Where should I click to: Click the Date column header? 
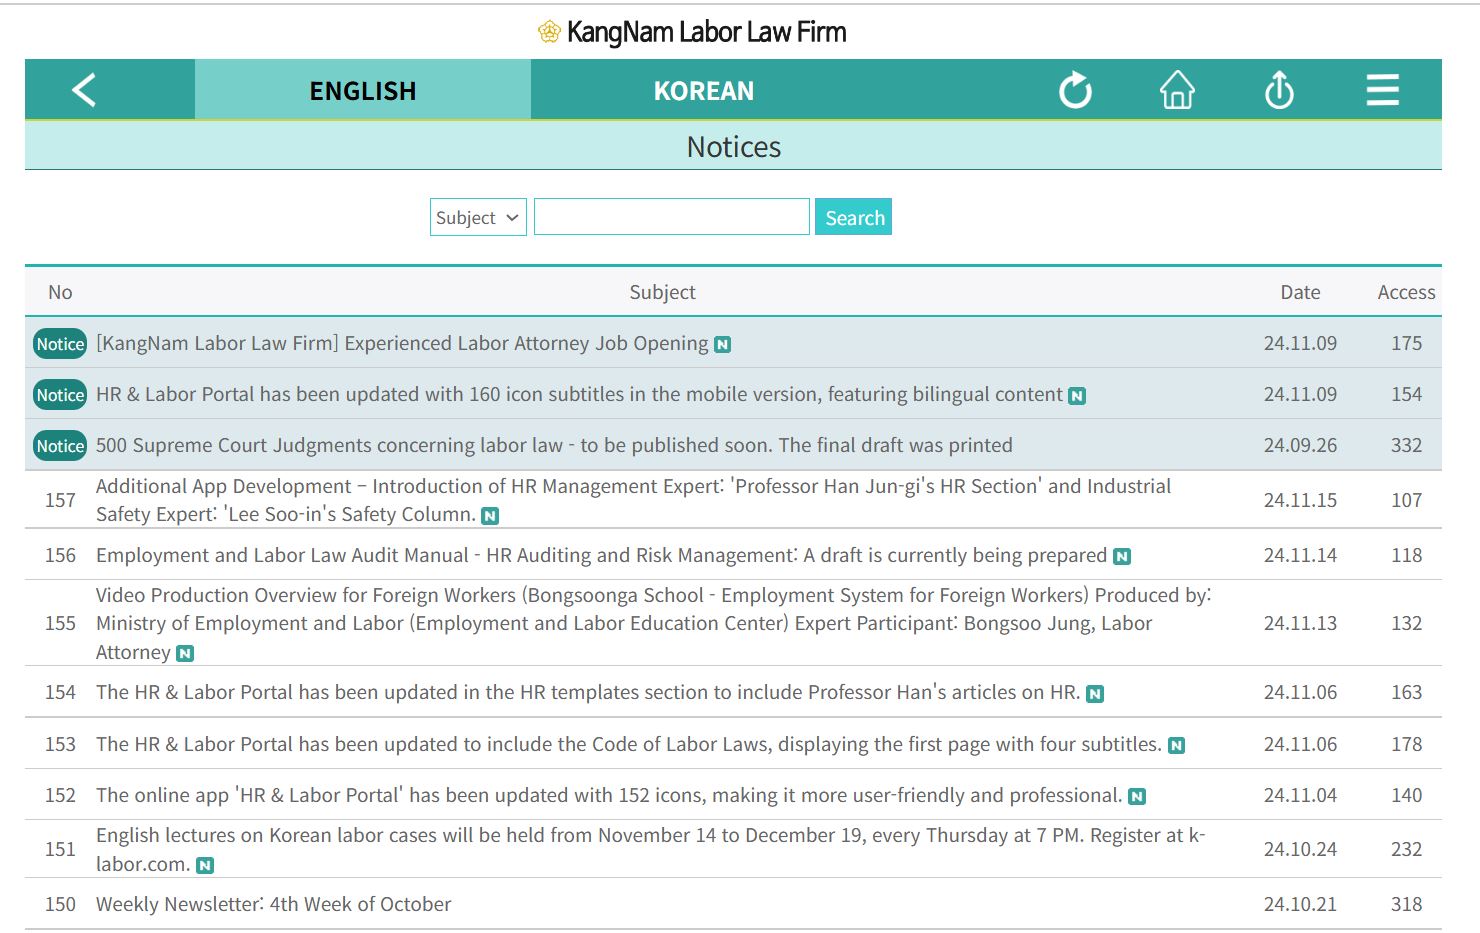(1300, 292)
